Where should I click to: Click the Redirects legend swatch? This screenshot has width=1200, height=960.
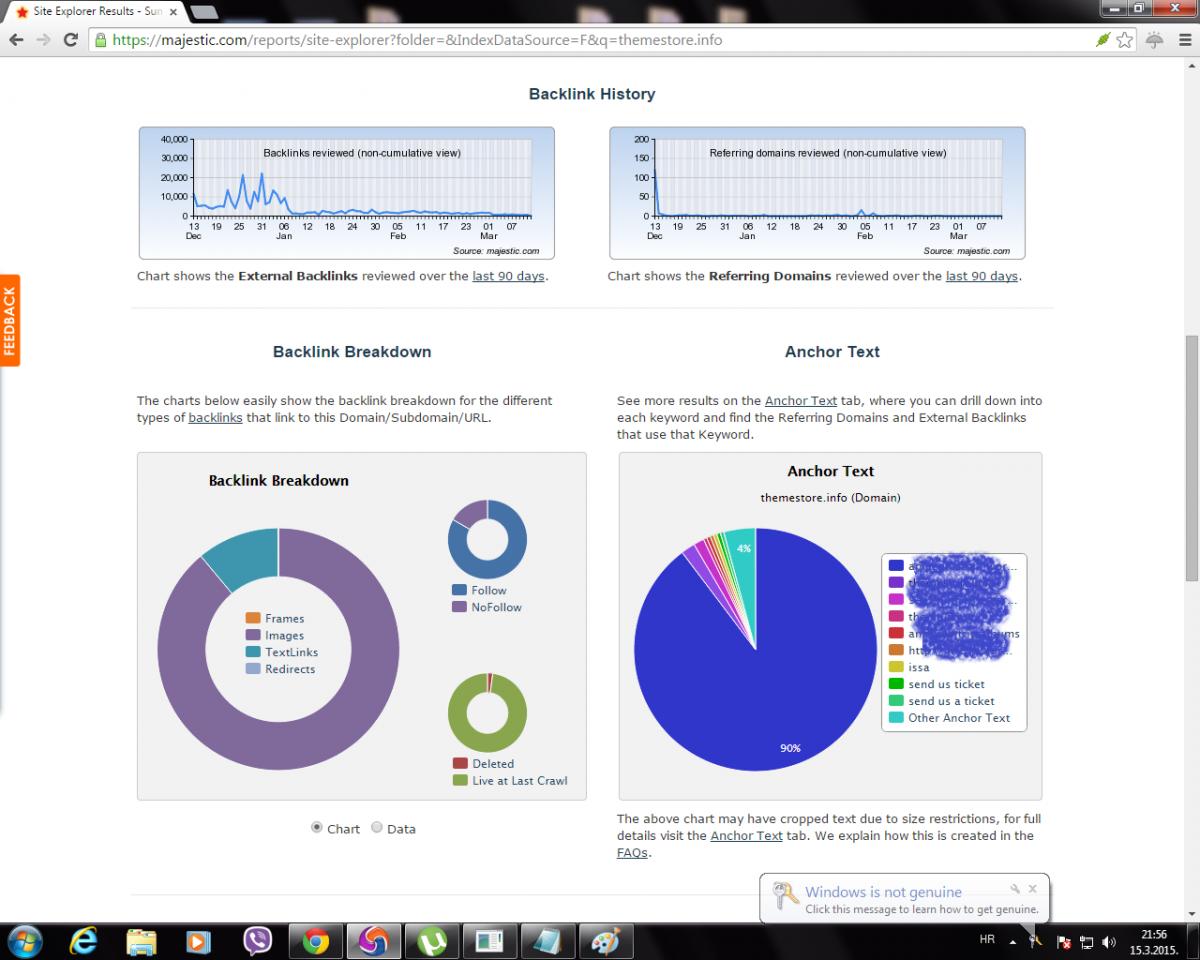253,669
